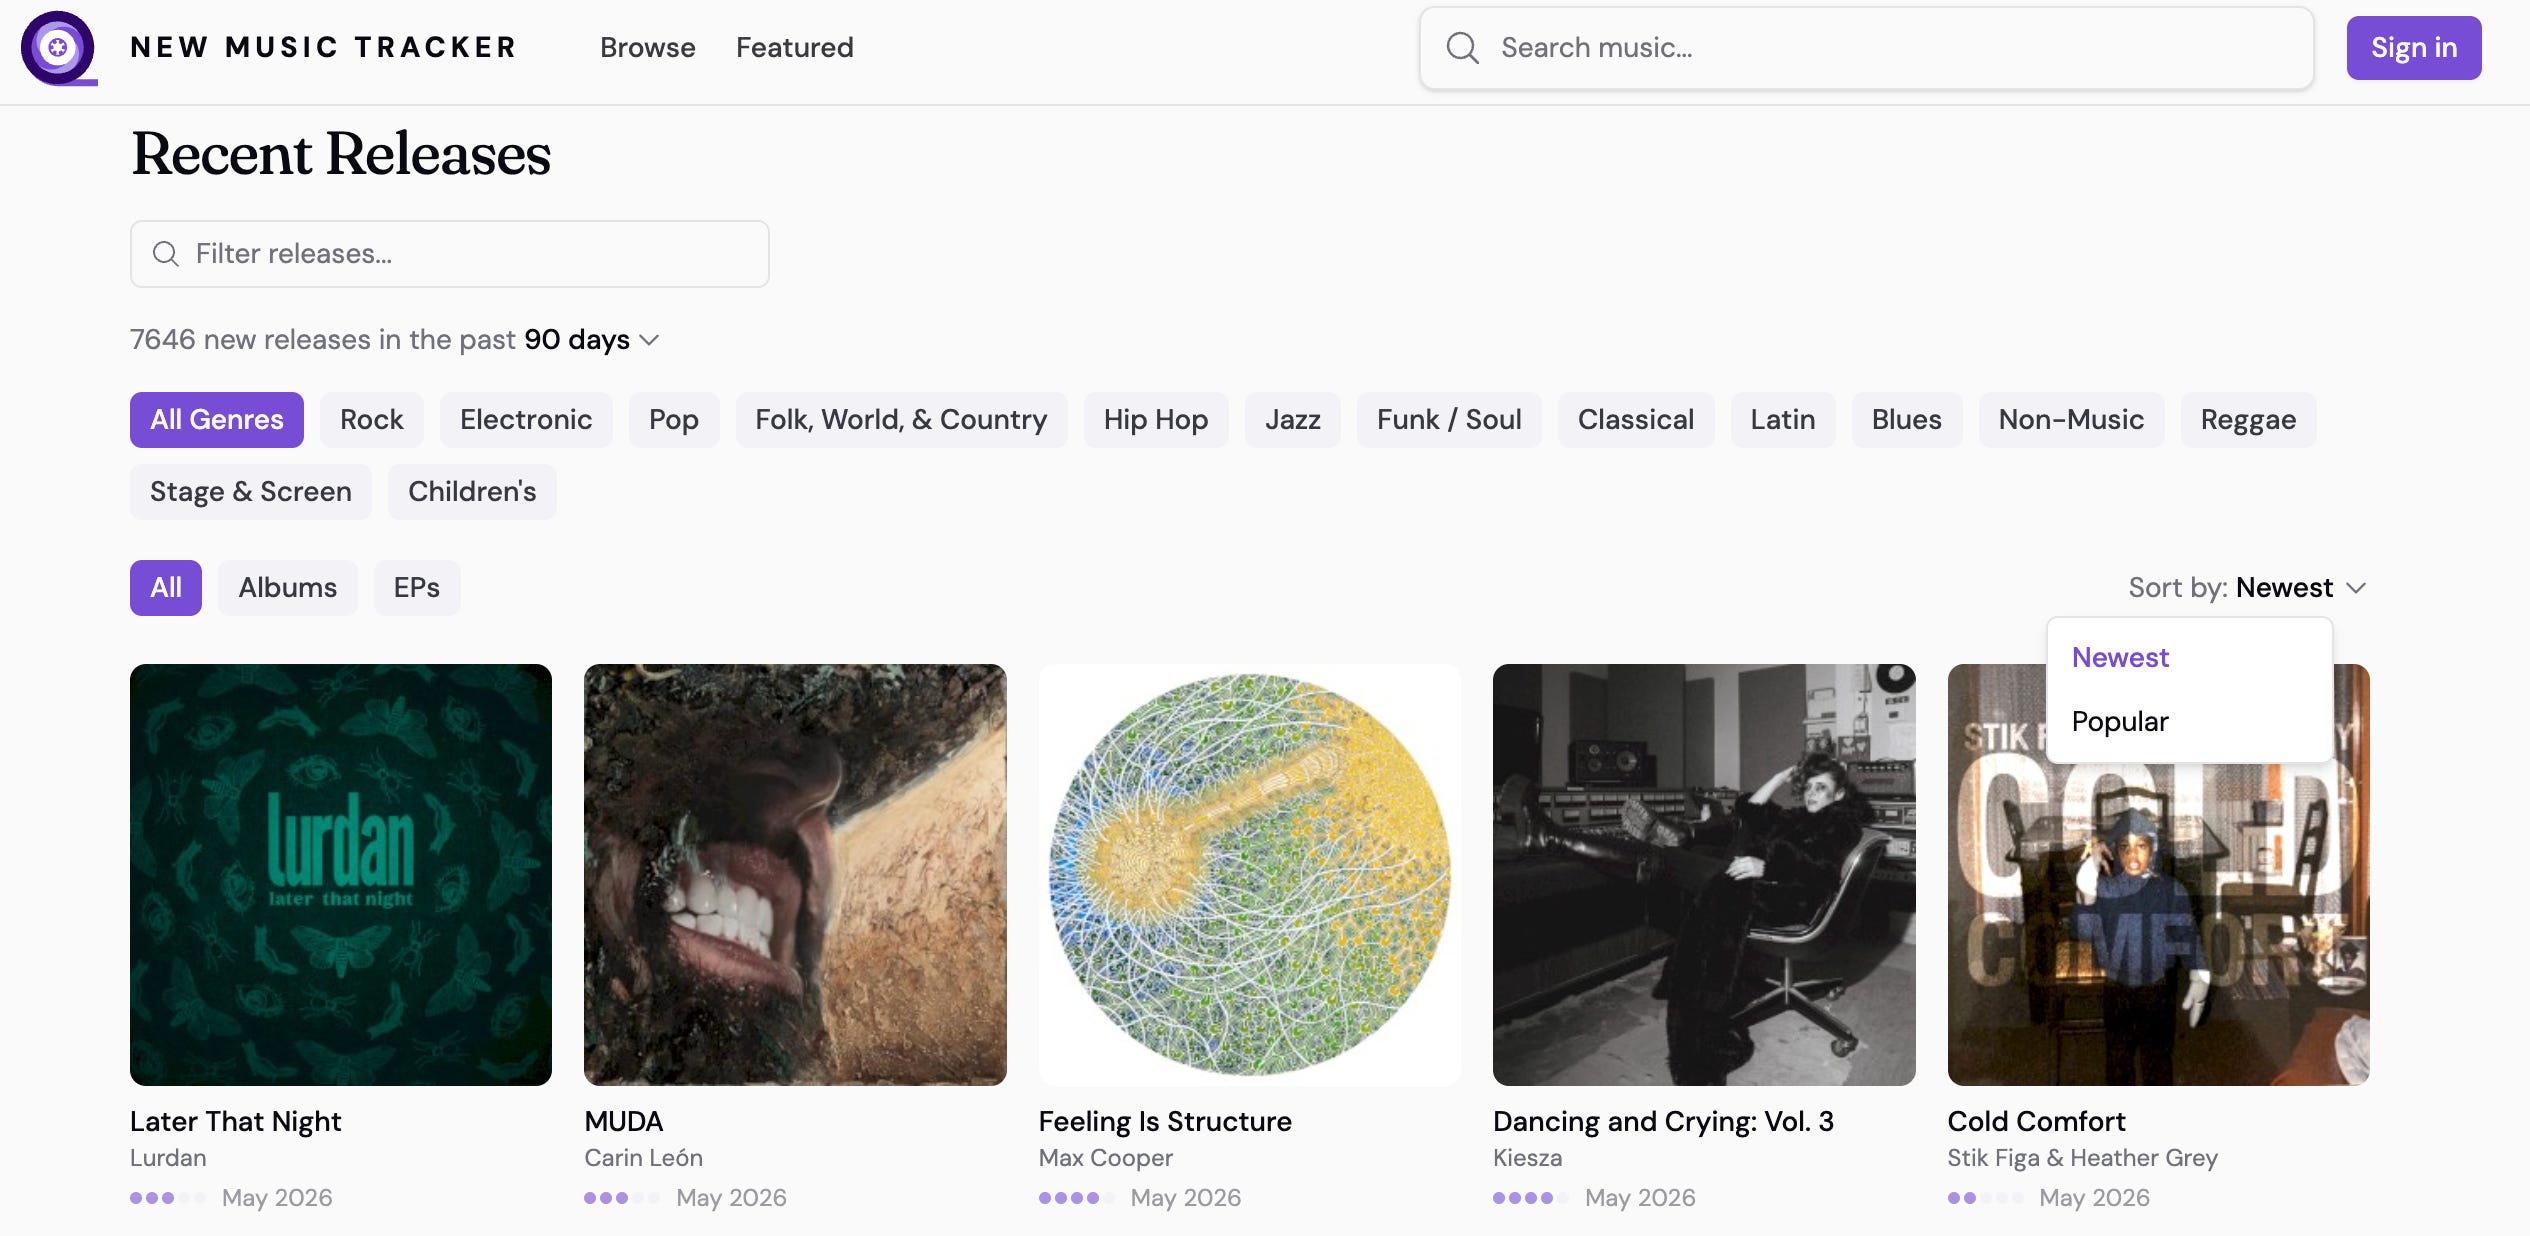Click the Sign in button
Screen dimensions: 2530x1236
[x=2414, y=47]
